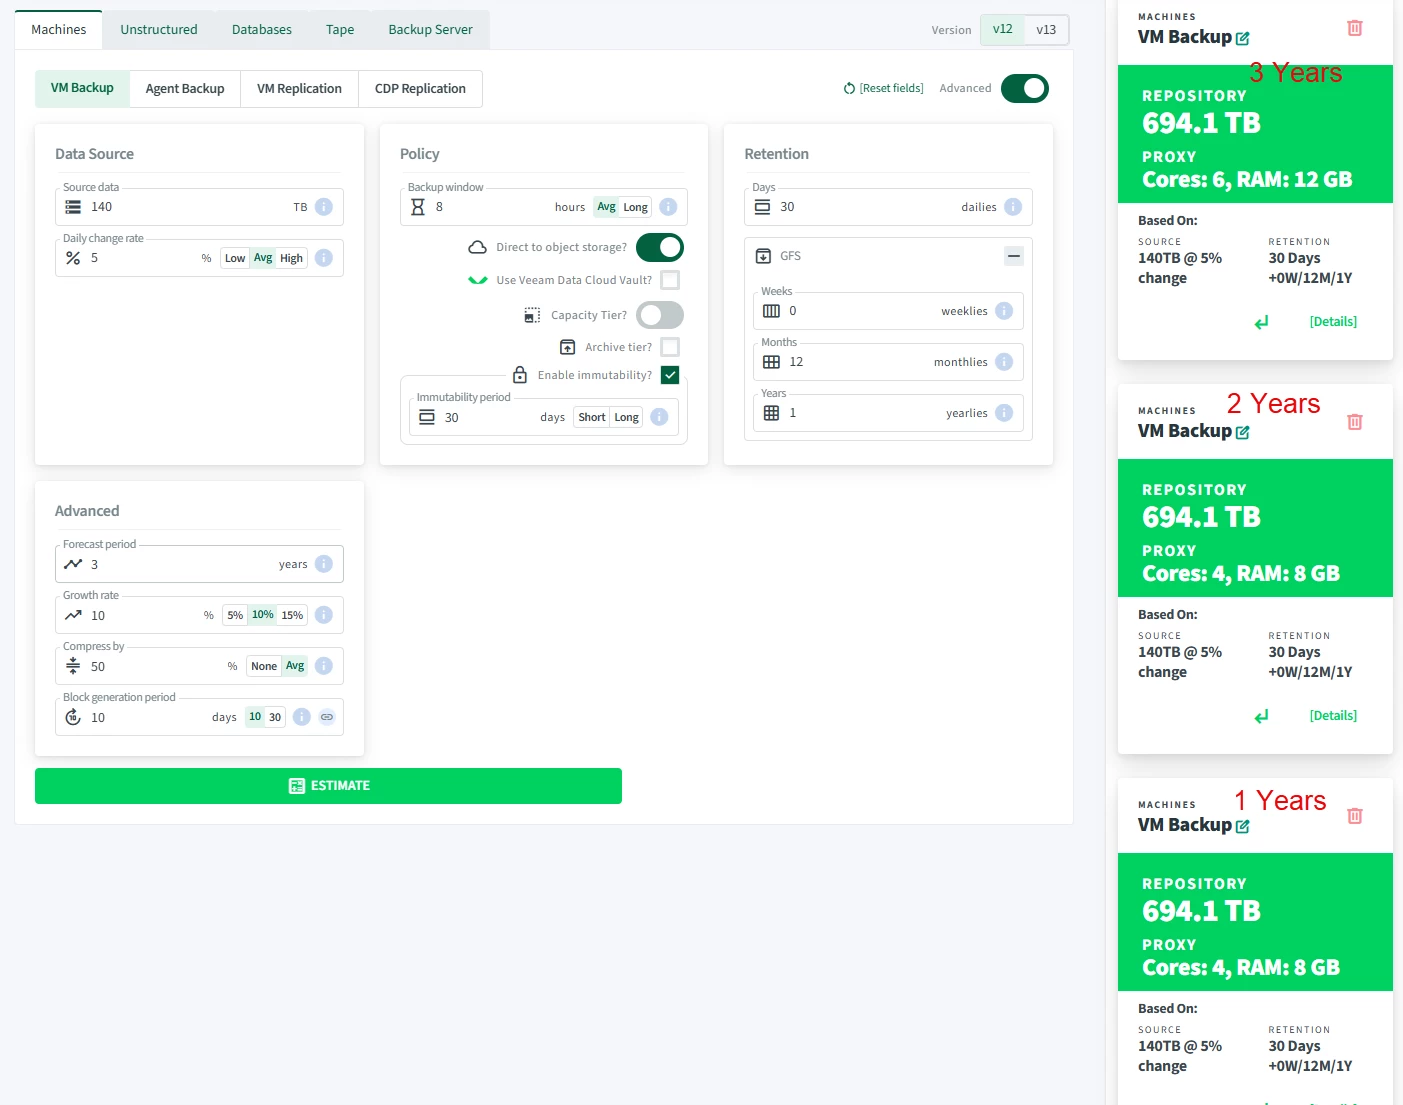
Task: Set growth rate preset to 15%
Action: point(292,615)
